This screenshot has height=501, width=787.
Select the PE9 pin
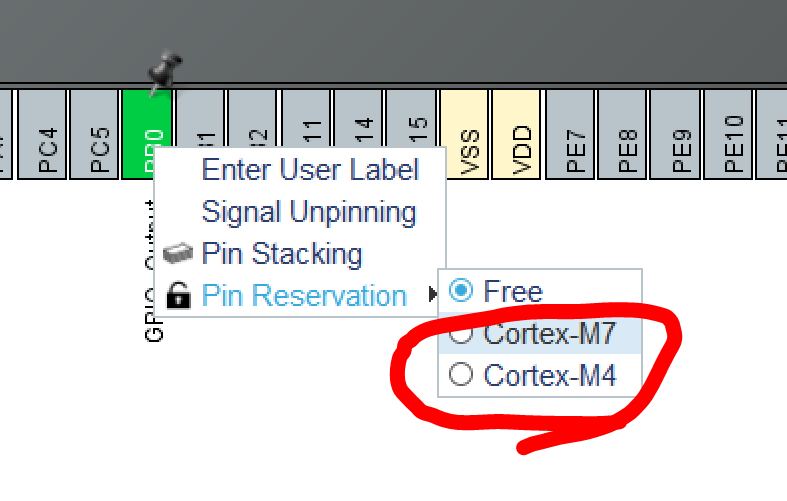pyautogui.click(x=676, y=135)
